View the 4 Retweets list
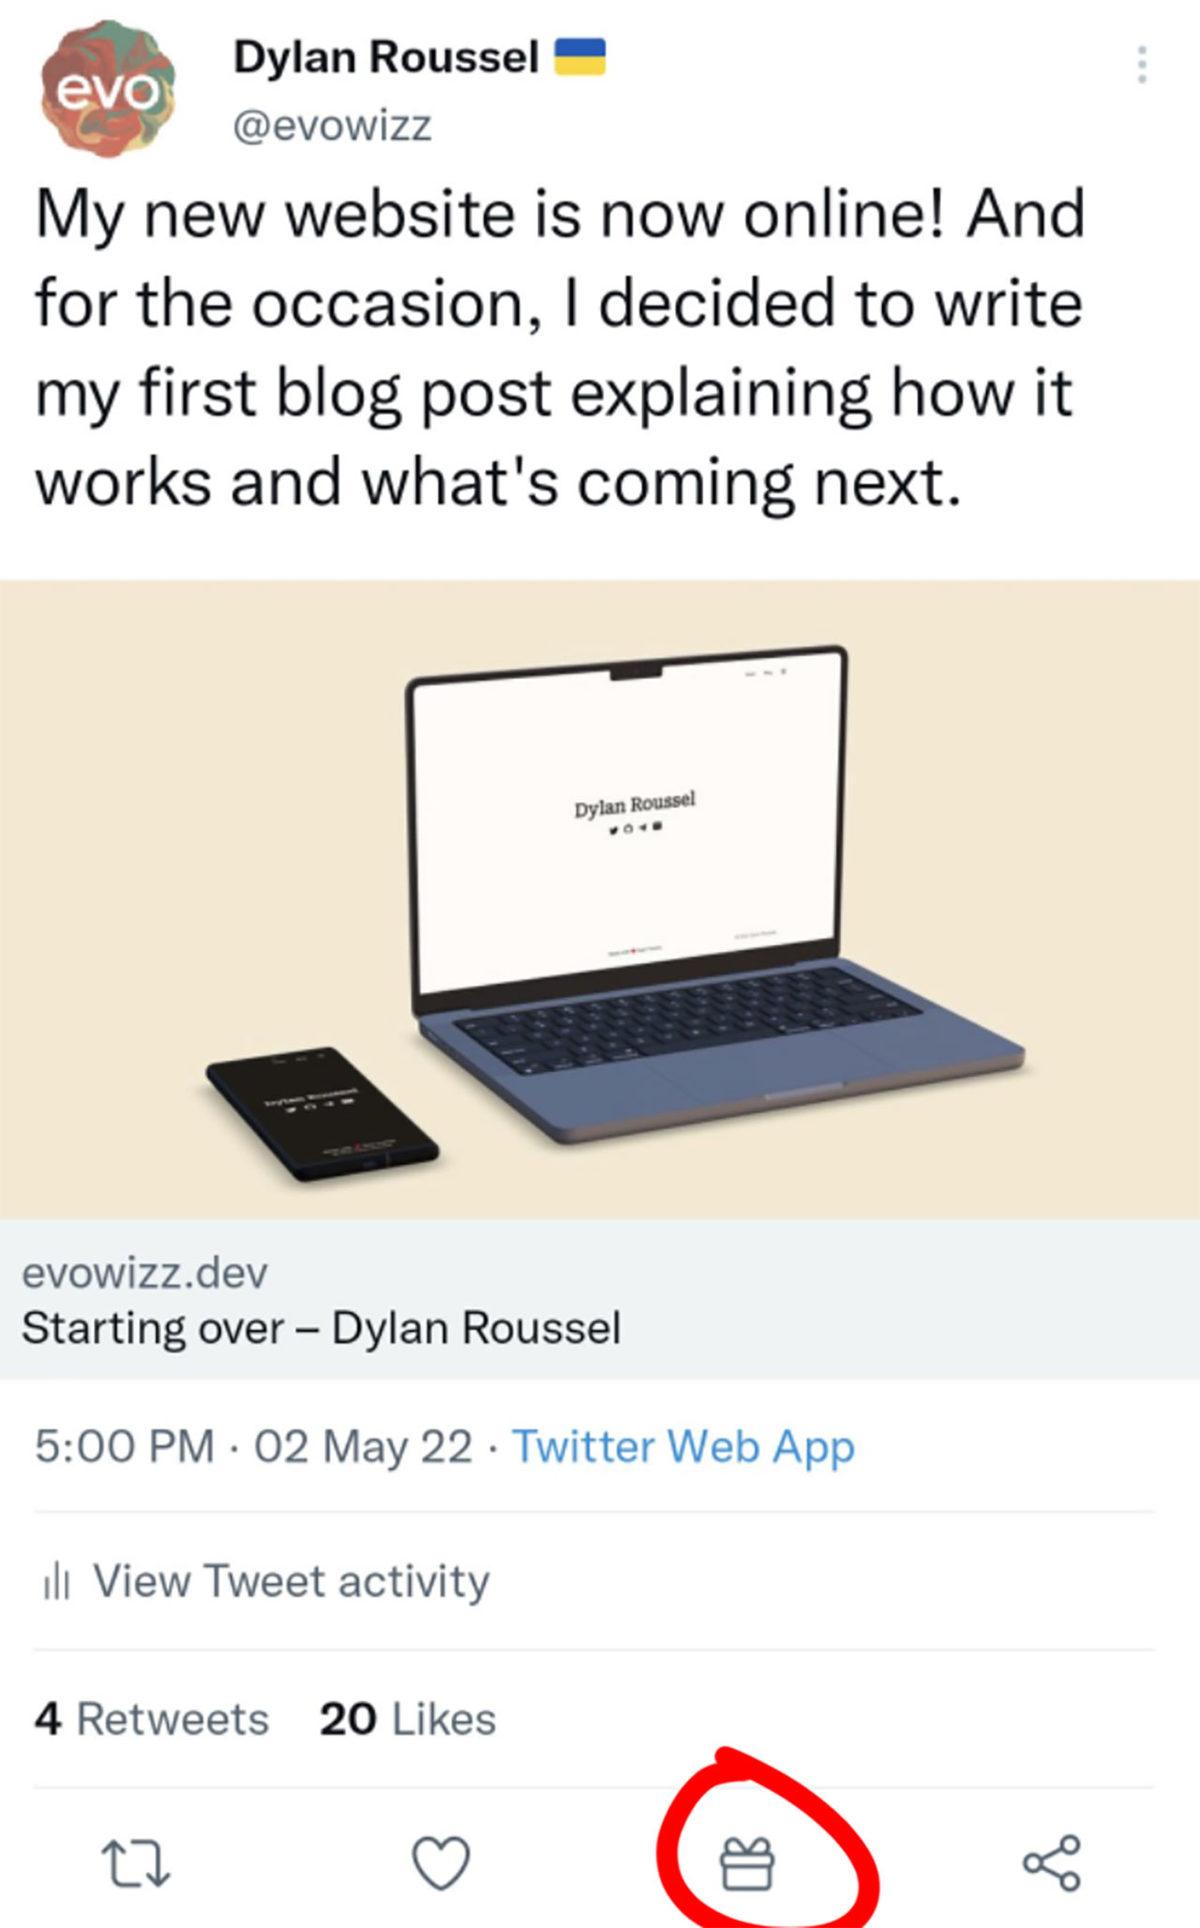 (151, 1719)
